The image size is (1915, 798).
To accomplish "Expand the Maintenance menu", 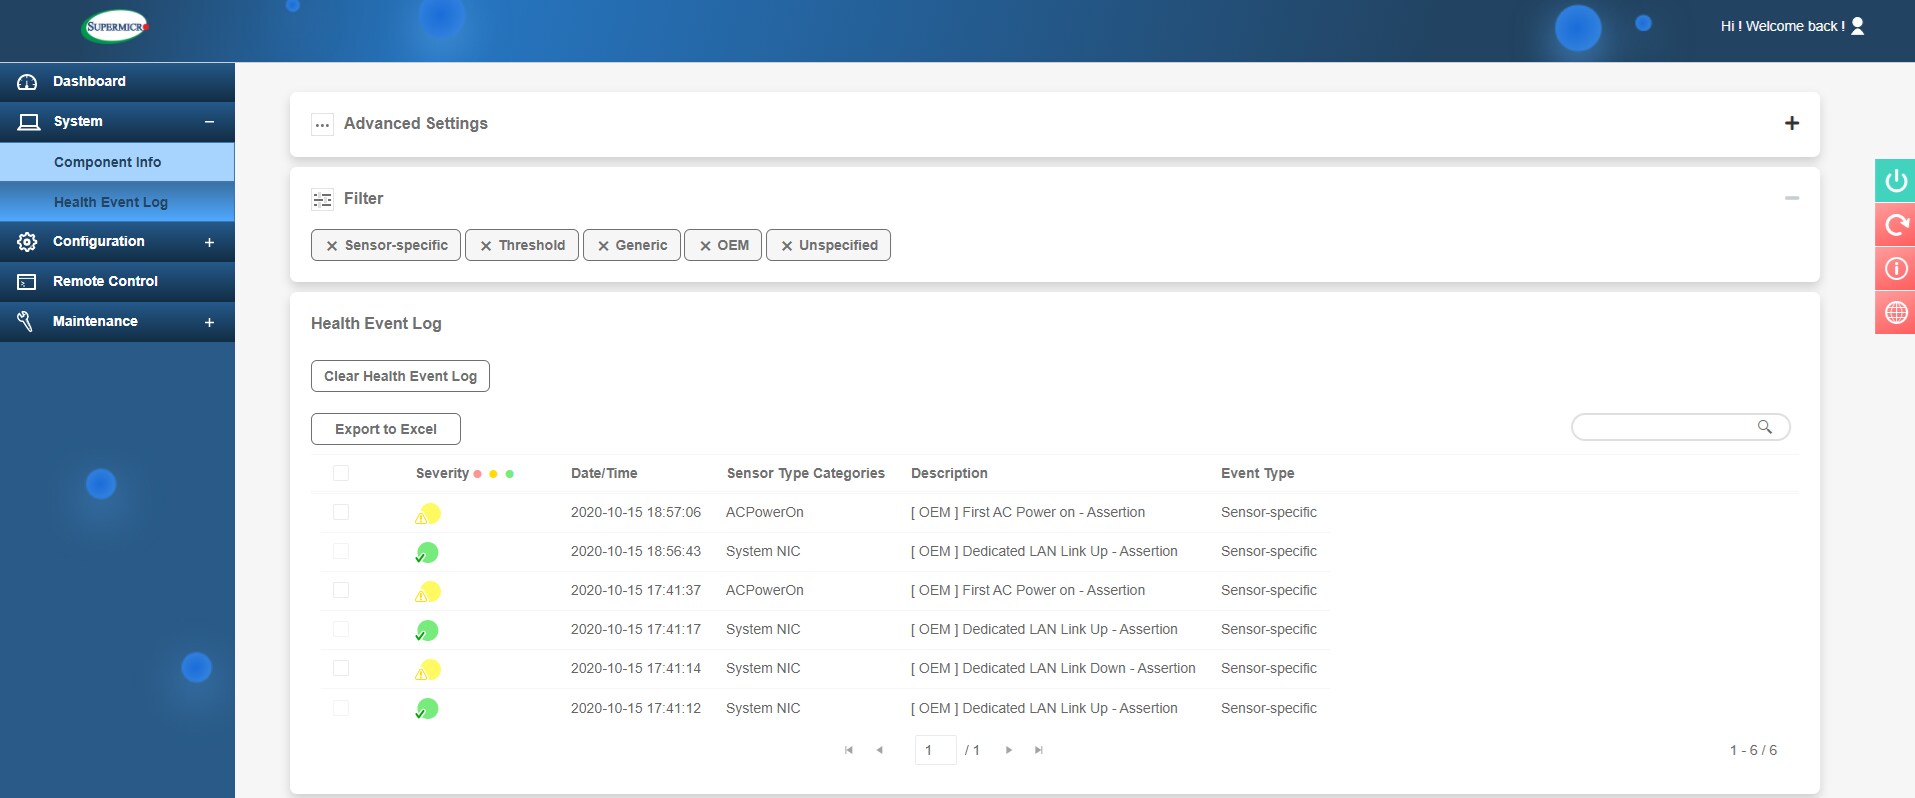I will pos(209,322).
